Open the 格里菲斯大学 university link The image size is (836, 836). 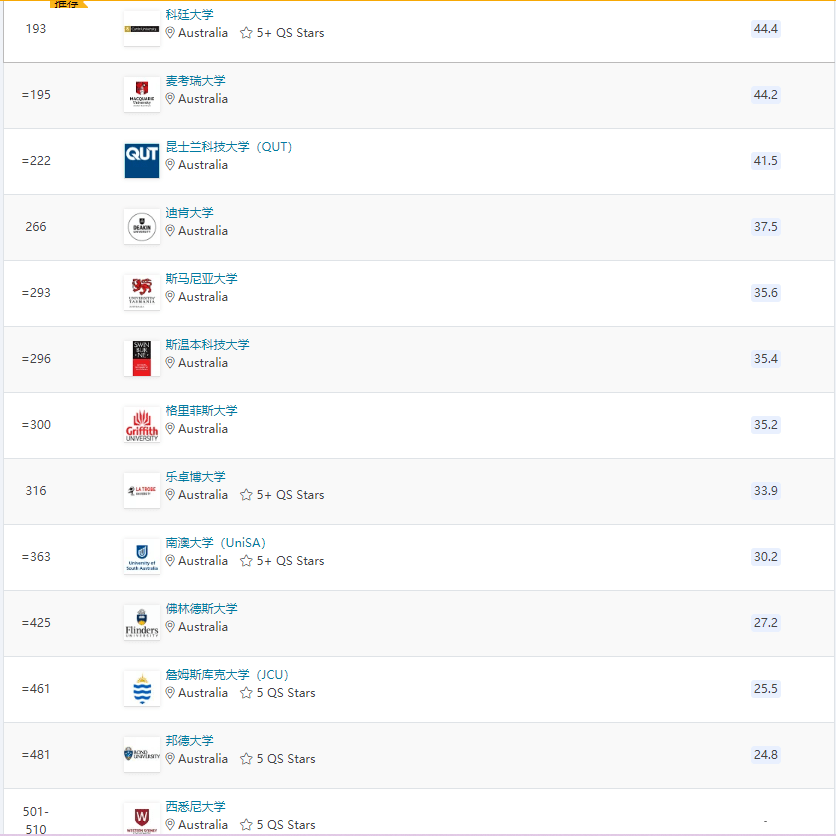[x=201, y=411]
